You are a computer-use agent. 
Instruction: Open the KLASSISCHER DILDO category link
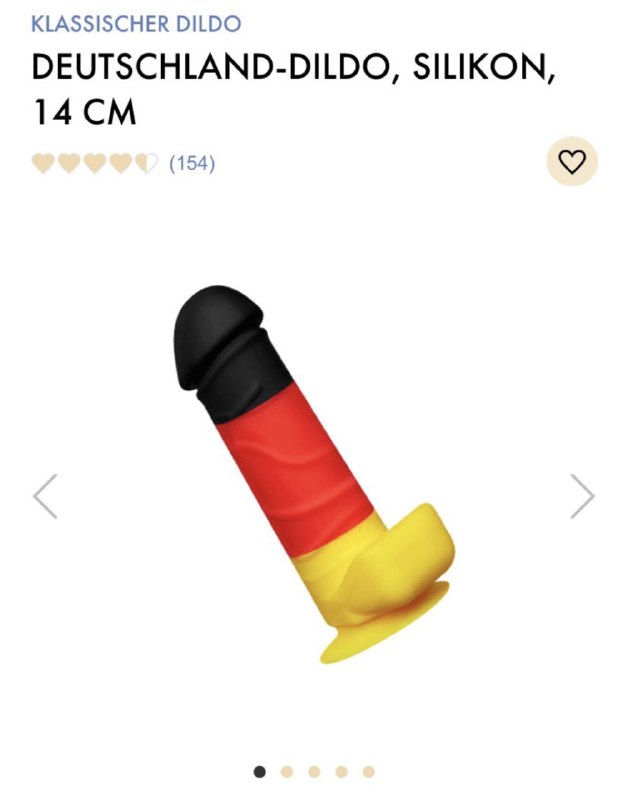point(136,24)
